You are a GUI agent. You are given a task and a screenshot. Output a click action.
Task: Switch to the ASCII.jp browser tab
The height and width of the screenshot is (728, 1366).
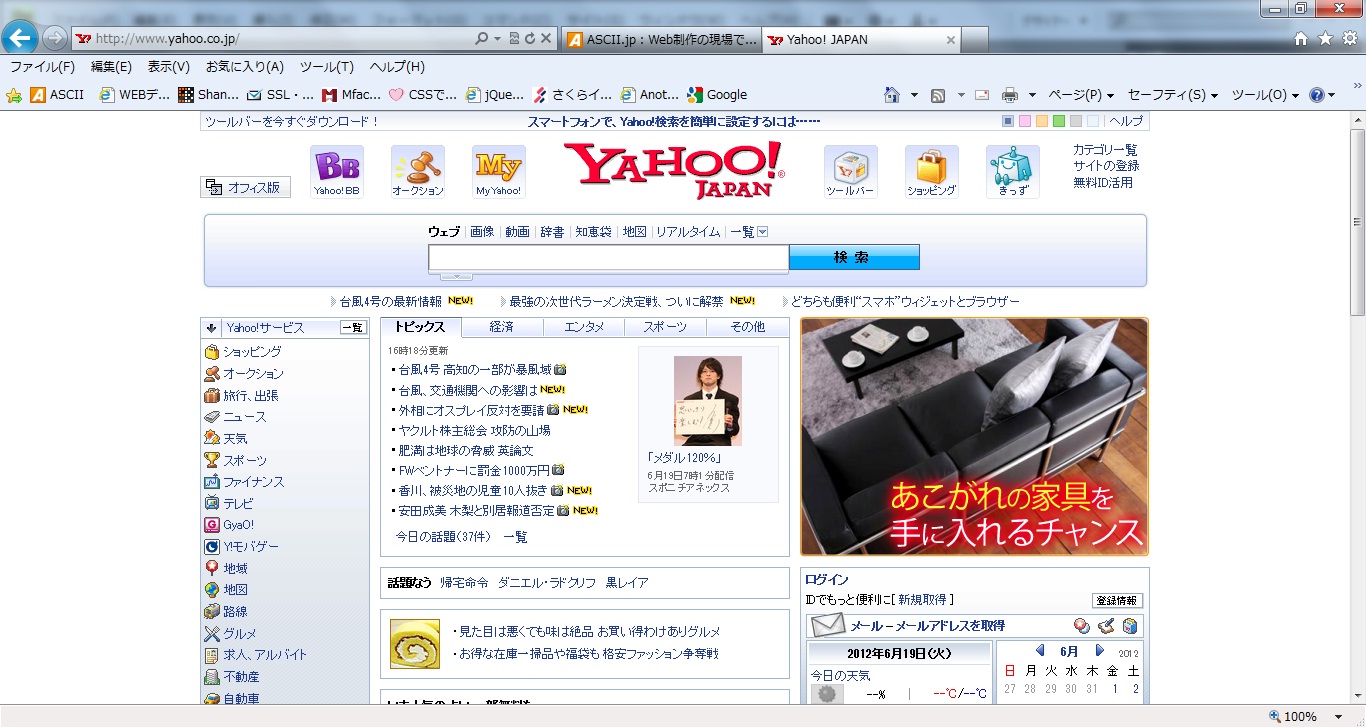660,40
